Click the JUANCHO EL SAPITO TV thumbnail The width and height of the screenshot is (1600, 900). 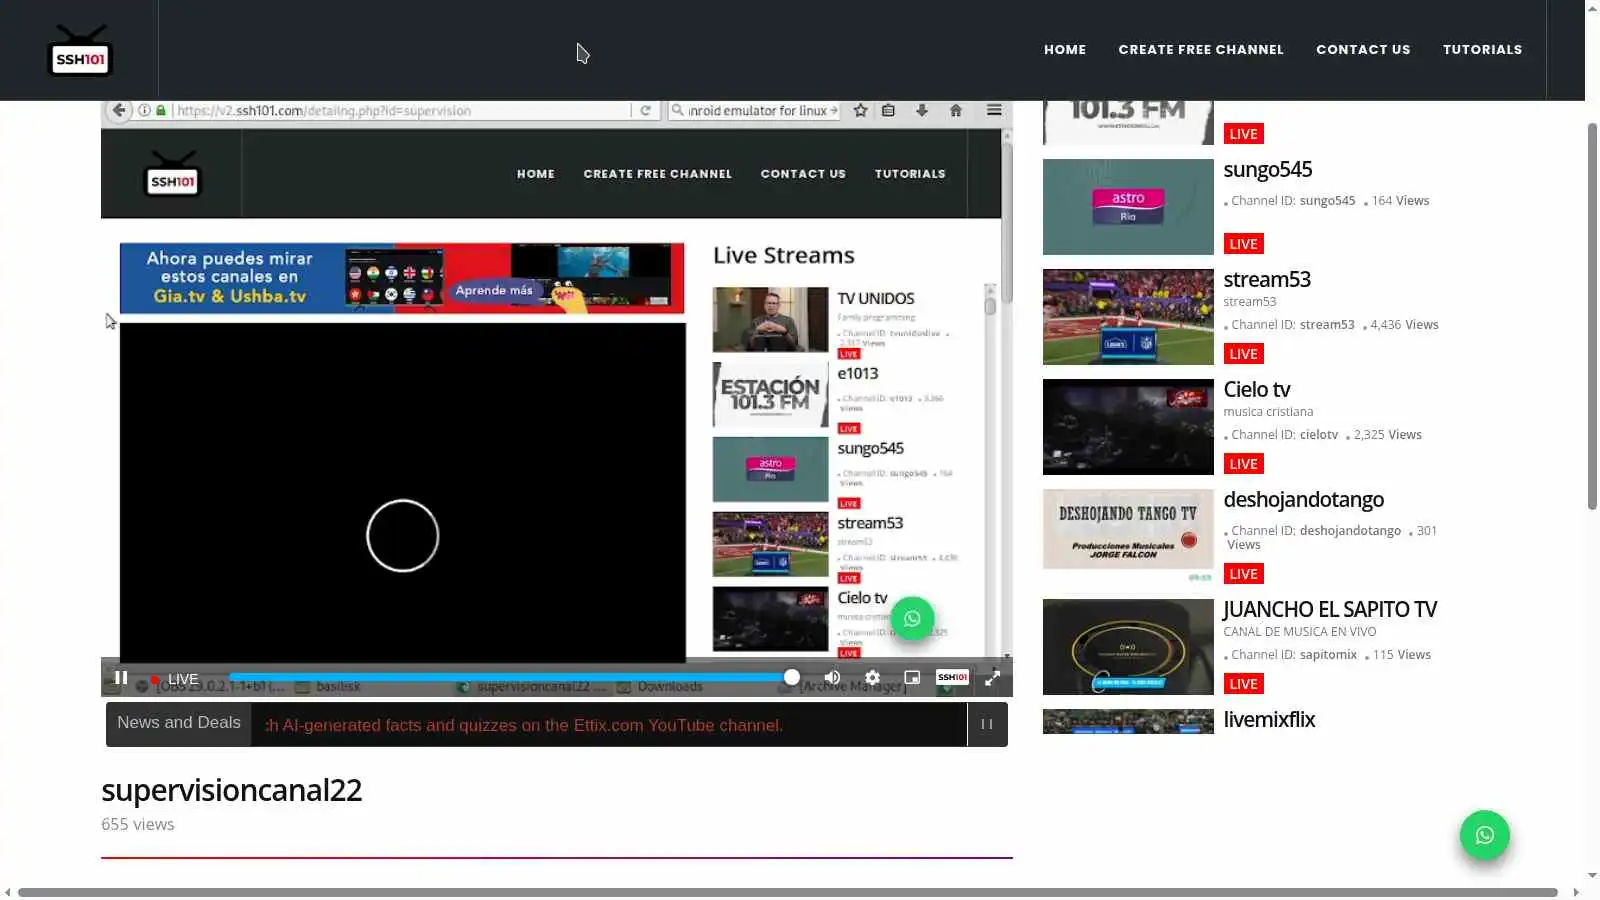point(1128,647)
